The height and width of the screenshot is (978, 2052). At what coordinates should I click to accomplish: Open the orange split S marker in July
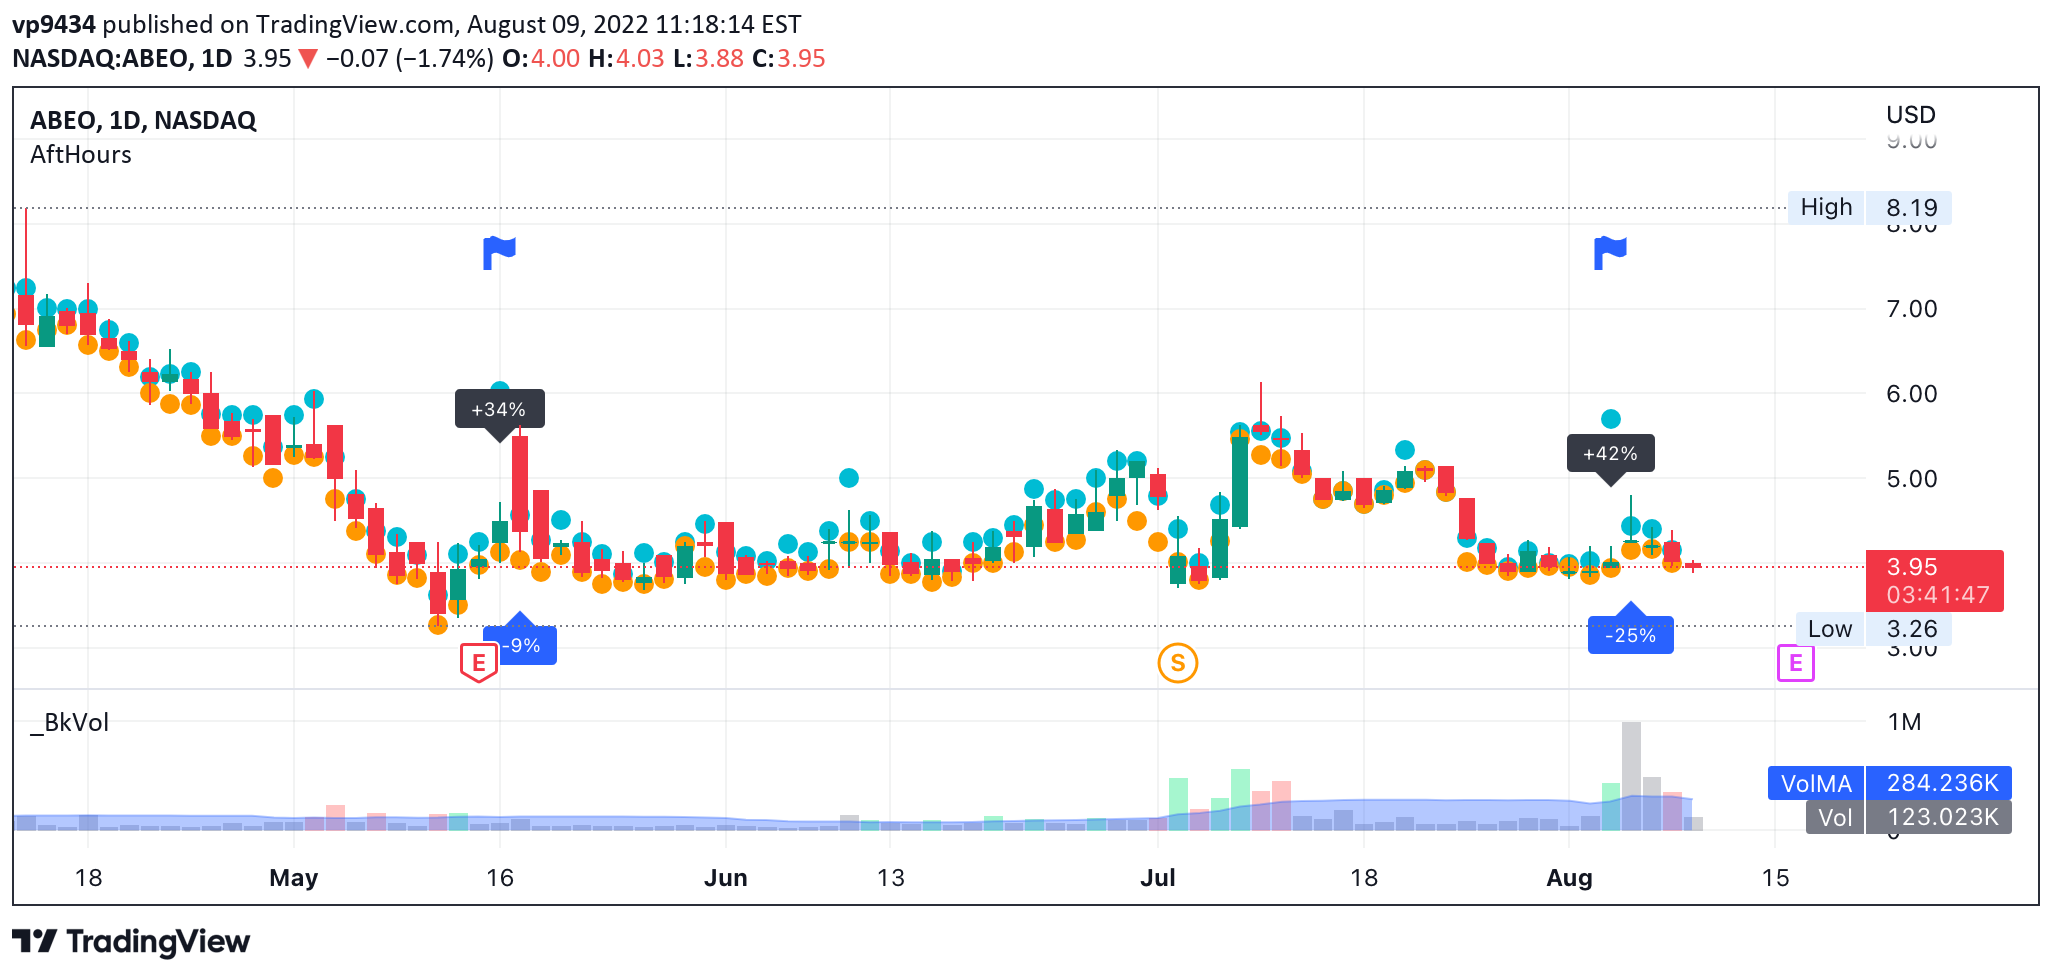pyautogui.click(x=1178, y=663)
